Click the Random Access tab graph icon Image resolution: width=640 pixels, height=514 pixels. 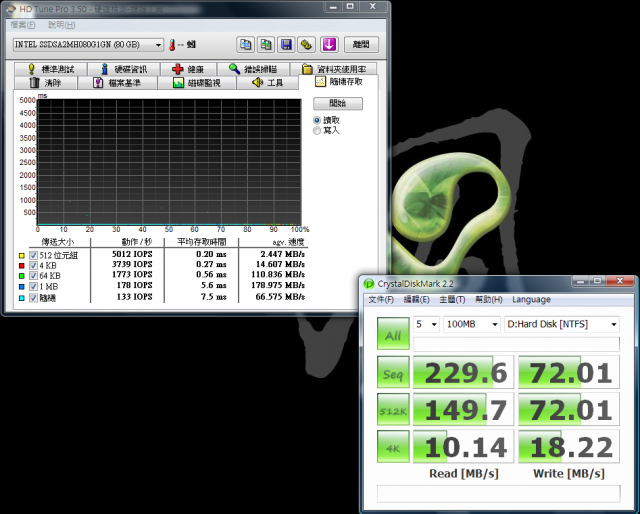coord(320,82)
